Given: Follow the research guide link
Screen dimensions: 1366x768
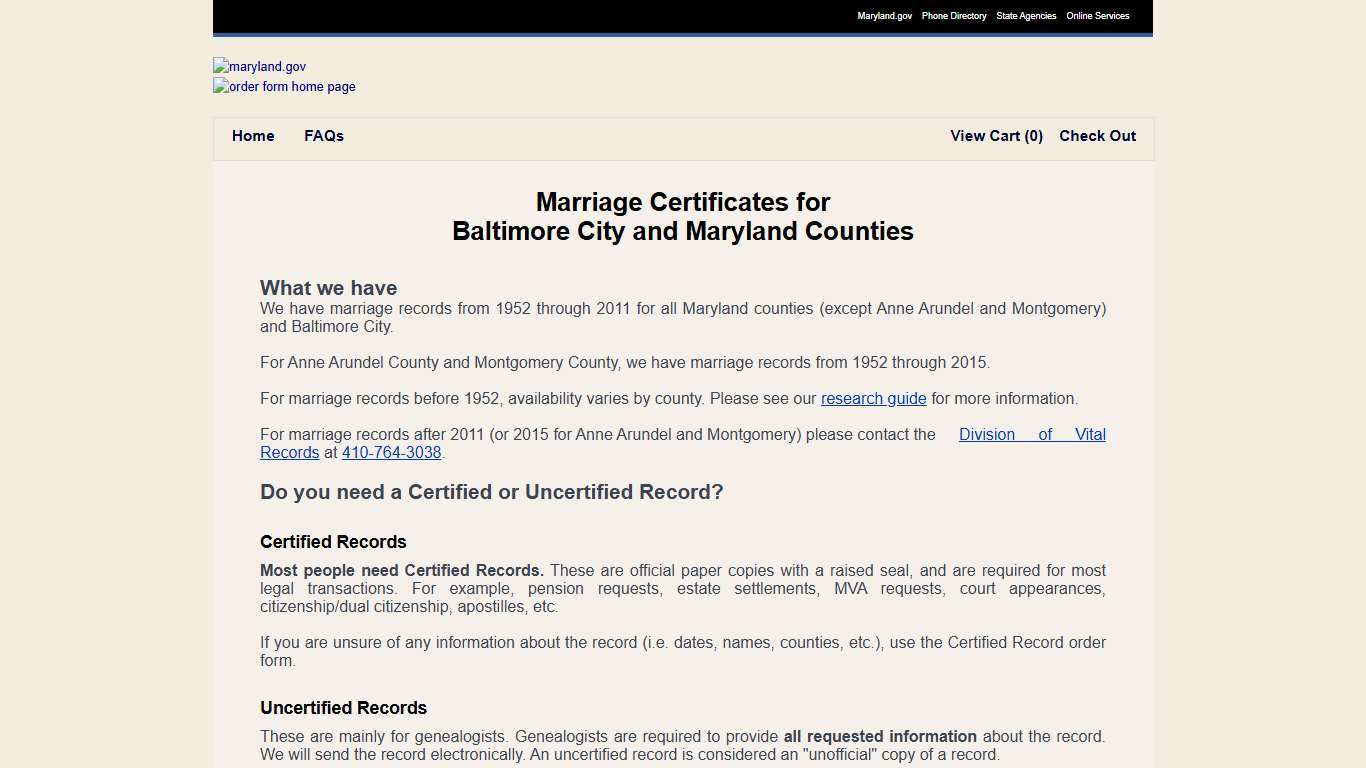Looking at the screenshot, I should [x=873, y=399].
